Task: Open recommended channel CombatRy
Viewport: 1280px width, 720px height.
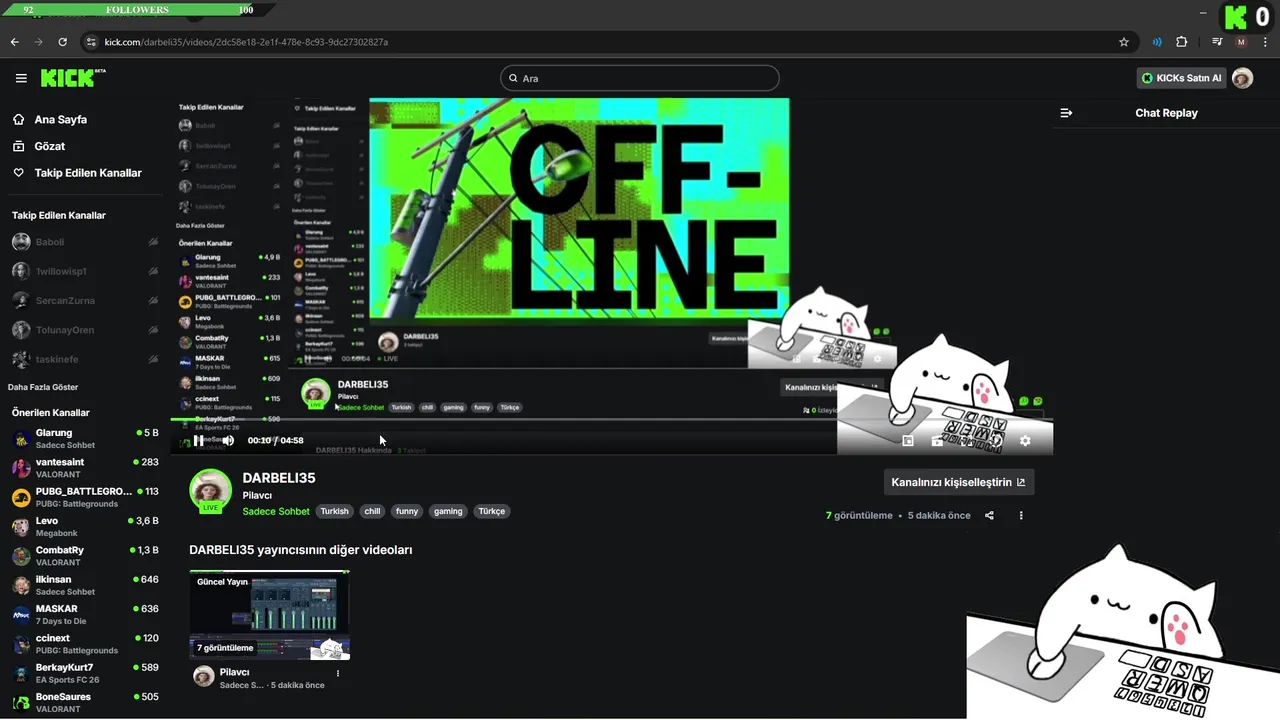Action: coord(84,556)
